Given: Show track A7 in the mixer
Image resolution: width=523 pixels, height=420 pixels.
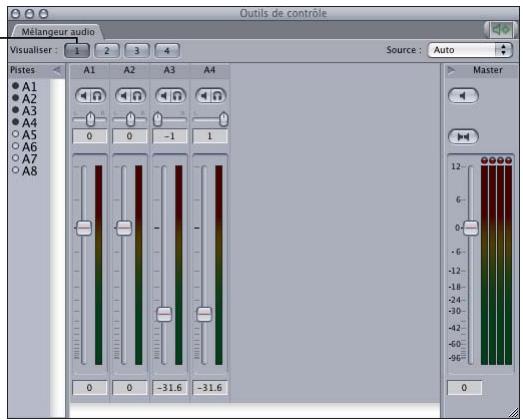Looking at the screenshot, I should coord(15,158).
